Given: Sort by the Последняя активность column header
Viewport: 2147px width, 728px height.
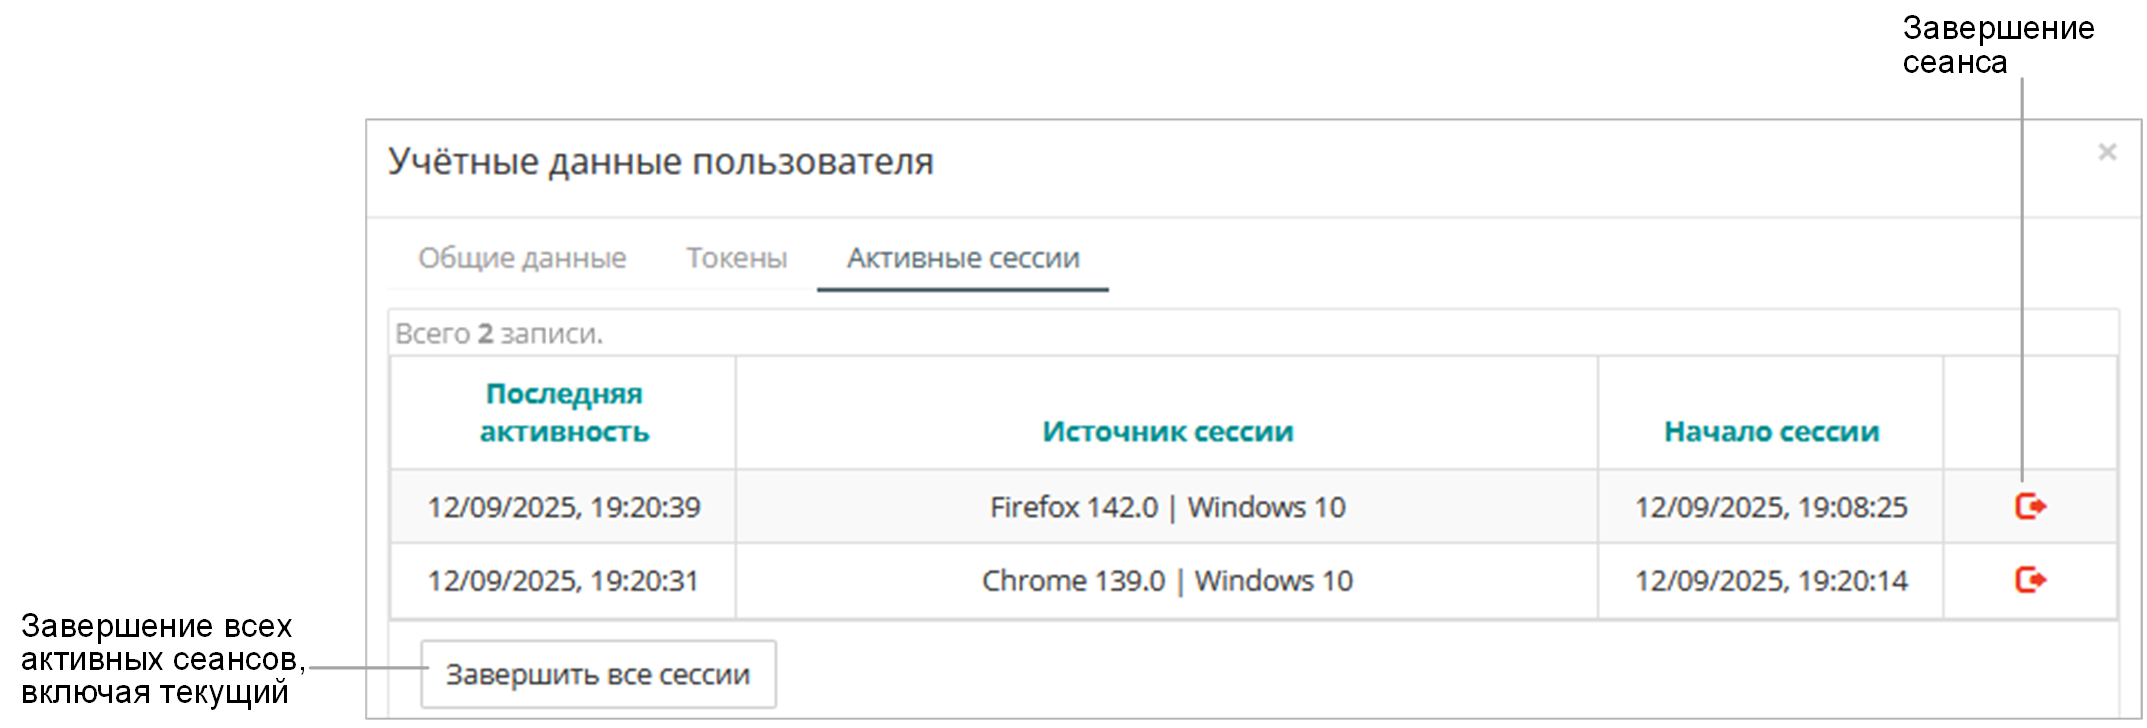Looking at the screenshot, I should click(x=564, y=413).
